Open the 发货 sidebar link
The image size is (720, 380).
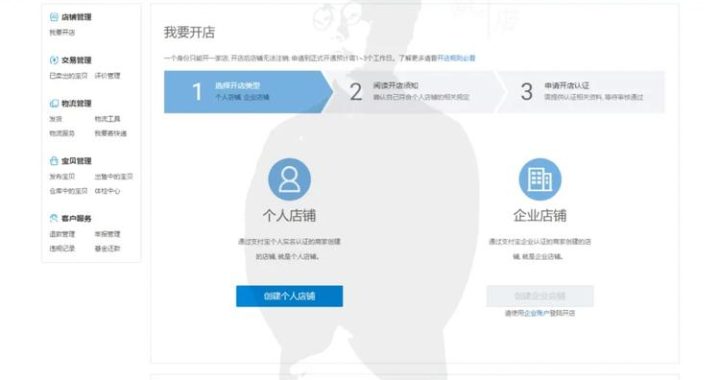click(x=56, y=119)
